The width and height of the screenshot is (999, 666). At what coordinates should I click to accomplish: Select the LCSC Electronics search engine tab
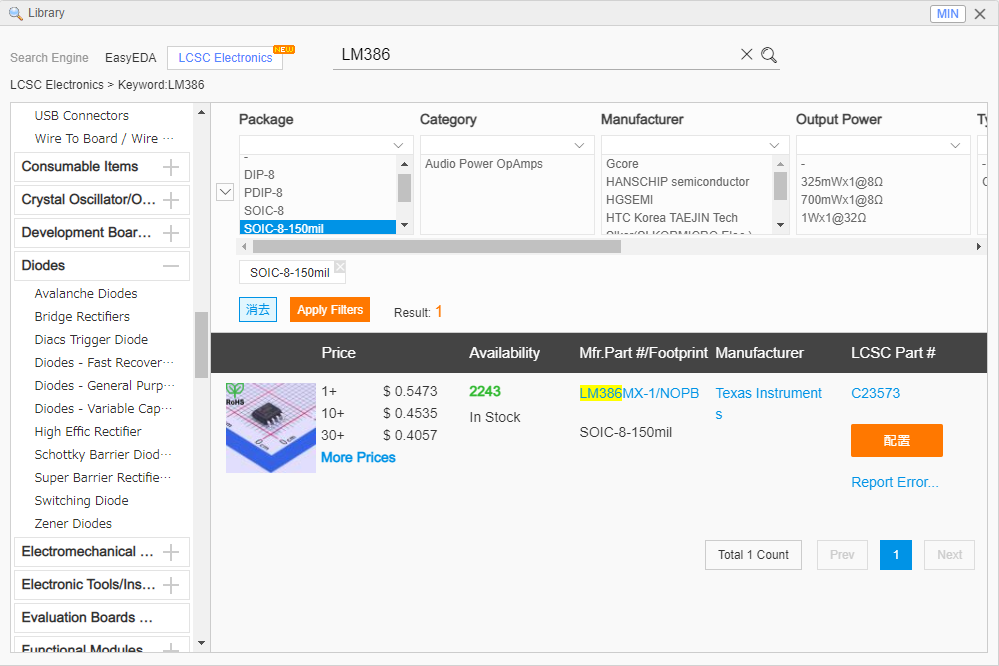[225, 58]
